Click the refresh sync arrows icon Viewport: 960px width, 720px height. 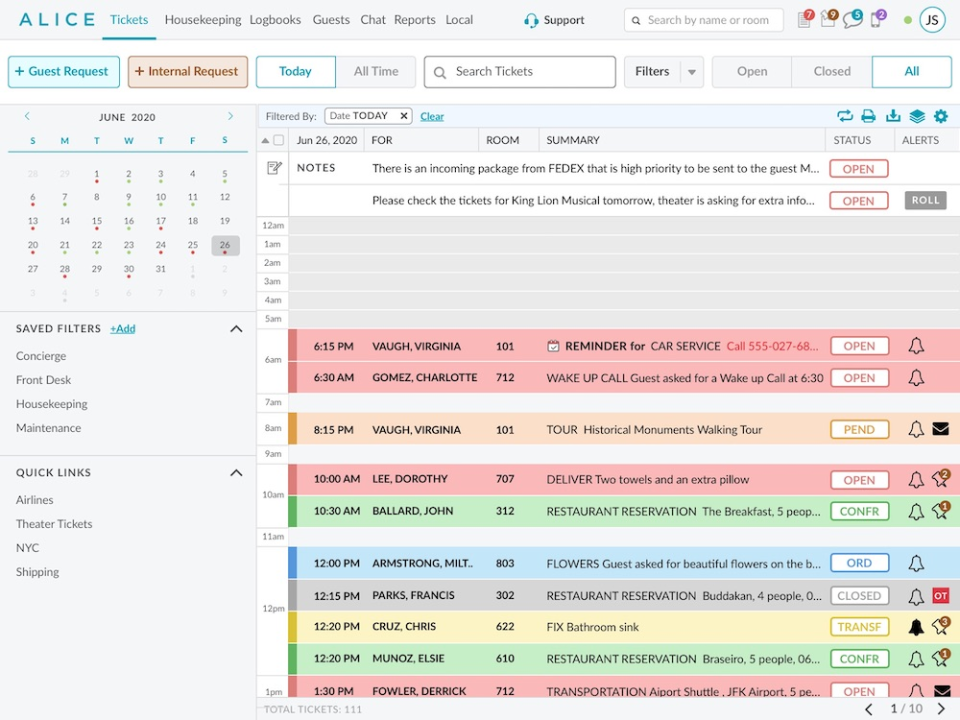coord(845,116)
